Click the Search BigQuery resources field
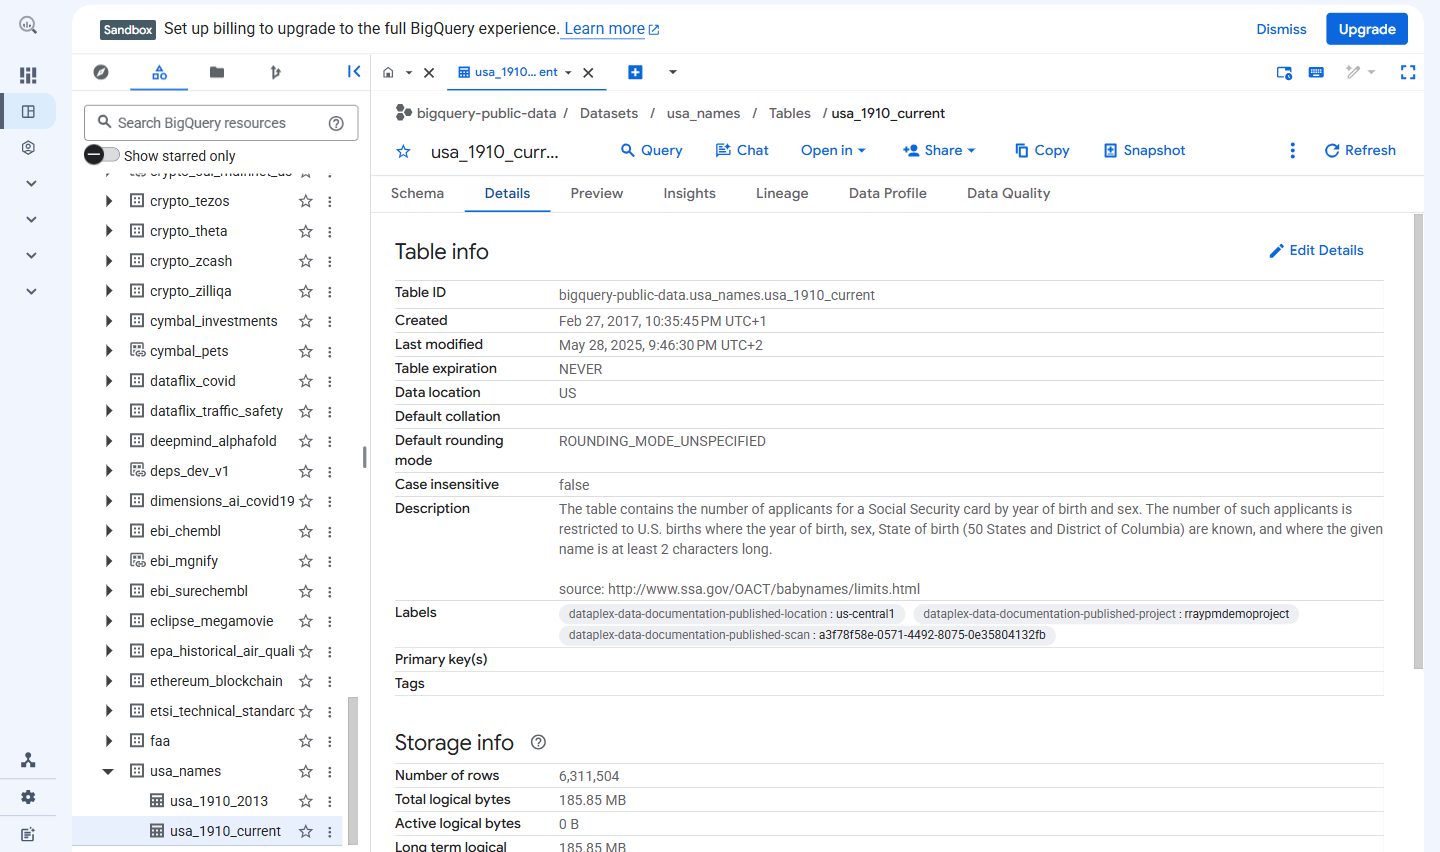 [x=221, y=123]
